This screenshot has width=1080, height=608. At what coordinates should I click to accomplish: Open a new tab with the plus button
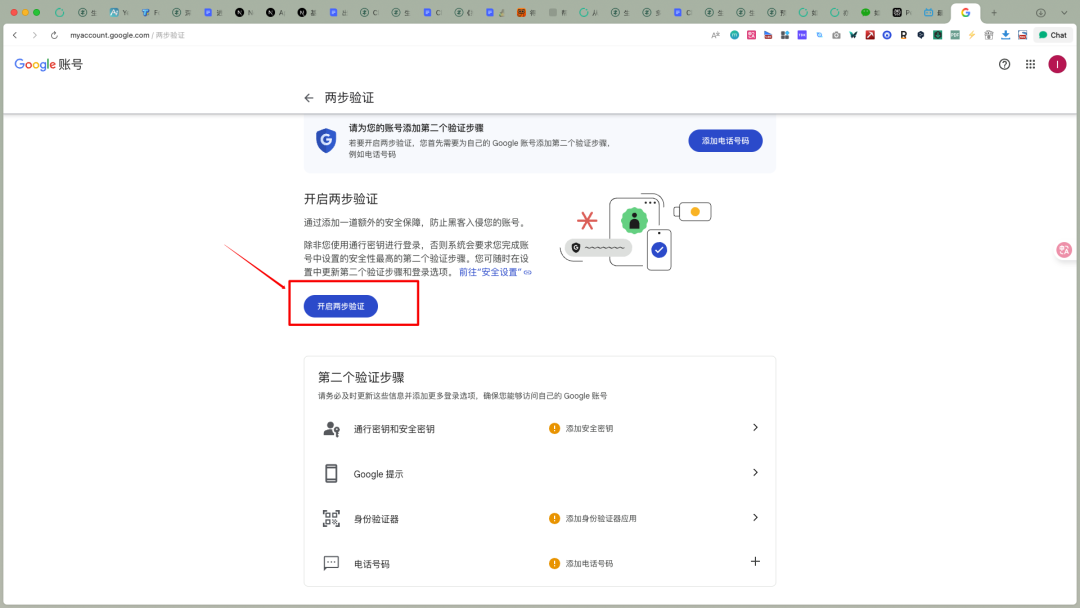point(994,12)
